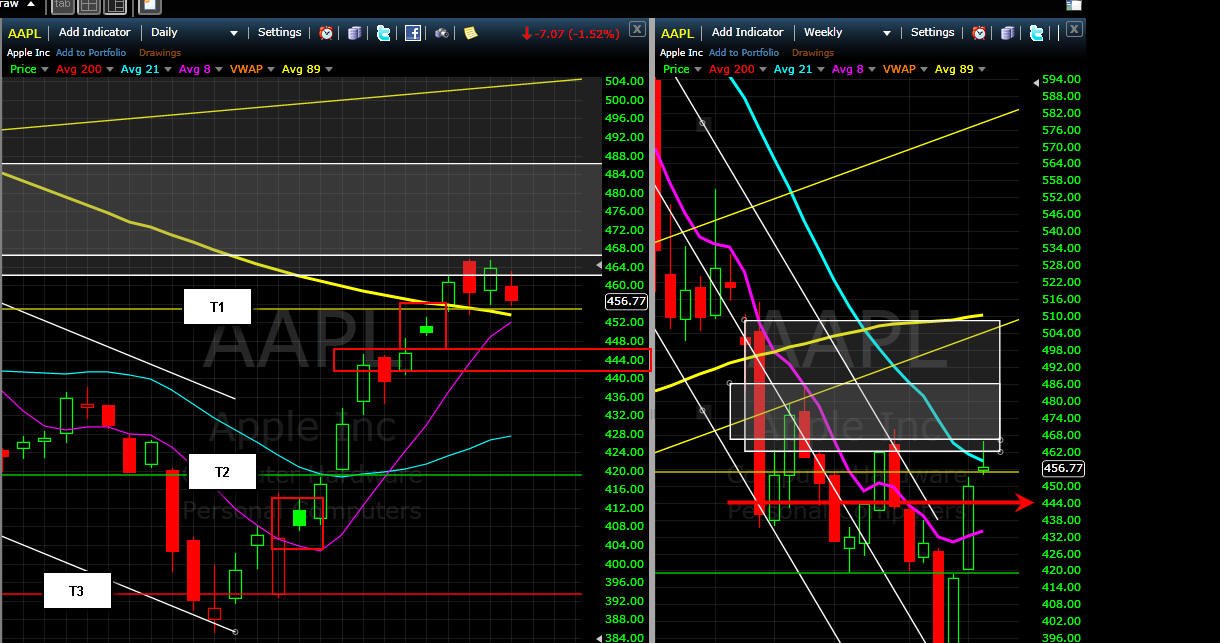Click AAPL ticker symbol in Daily chart
The width and height of the screenshot is (1220, 643).
(24, 33)
